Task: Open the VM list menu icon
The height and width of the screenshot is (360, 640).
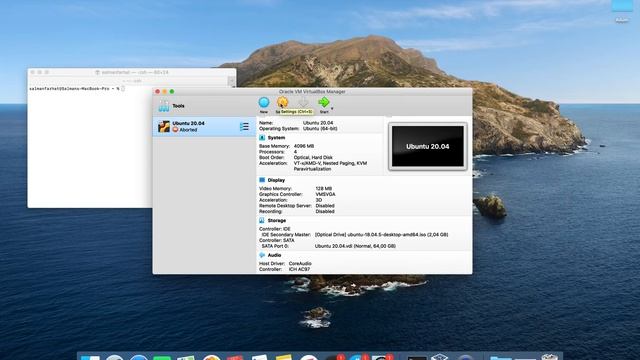Action: [x=244, y=127]
